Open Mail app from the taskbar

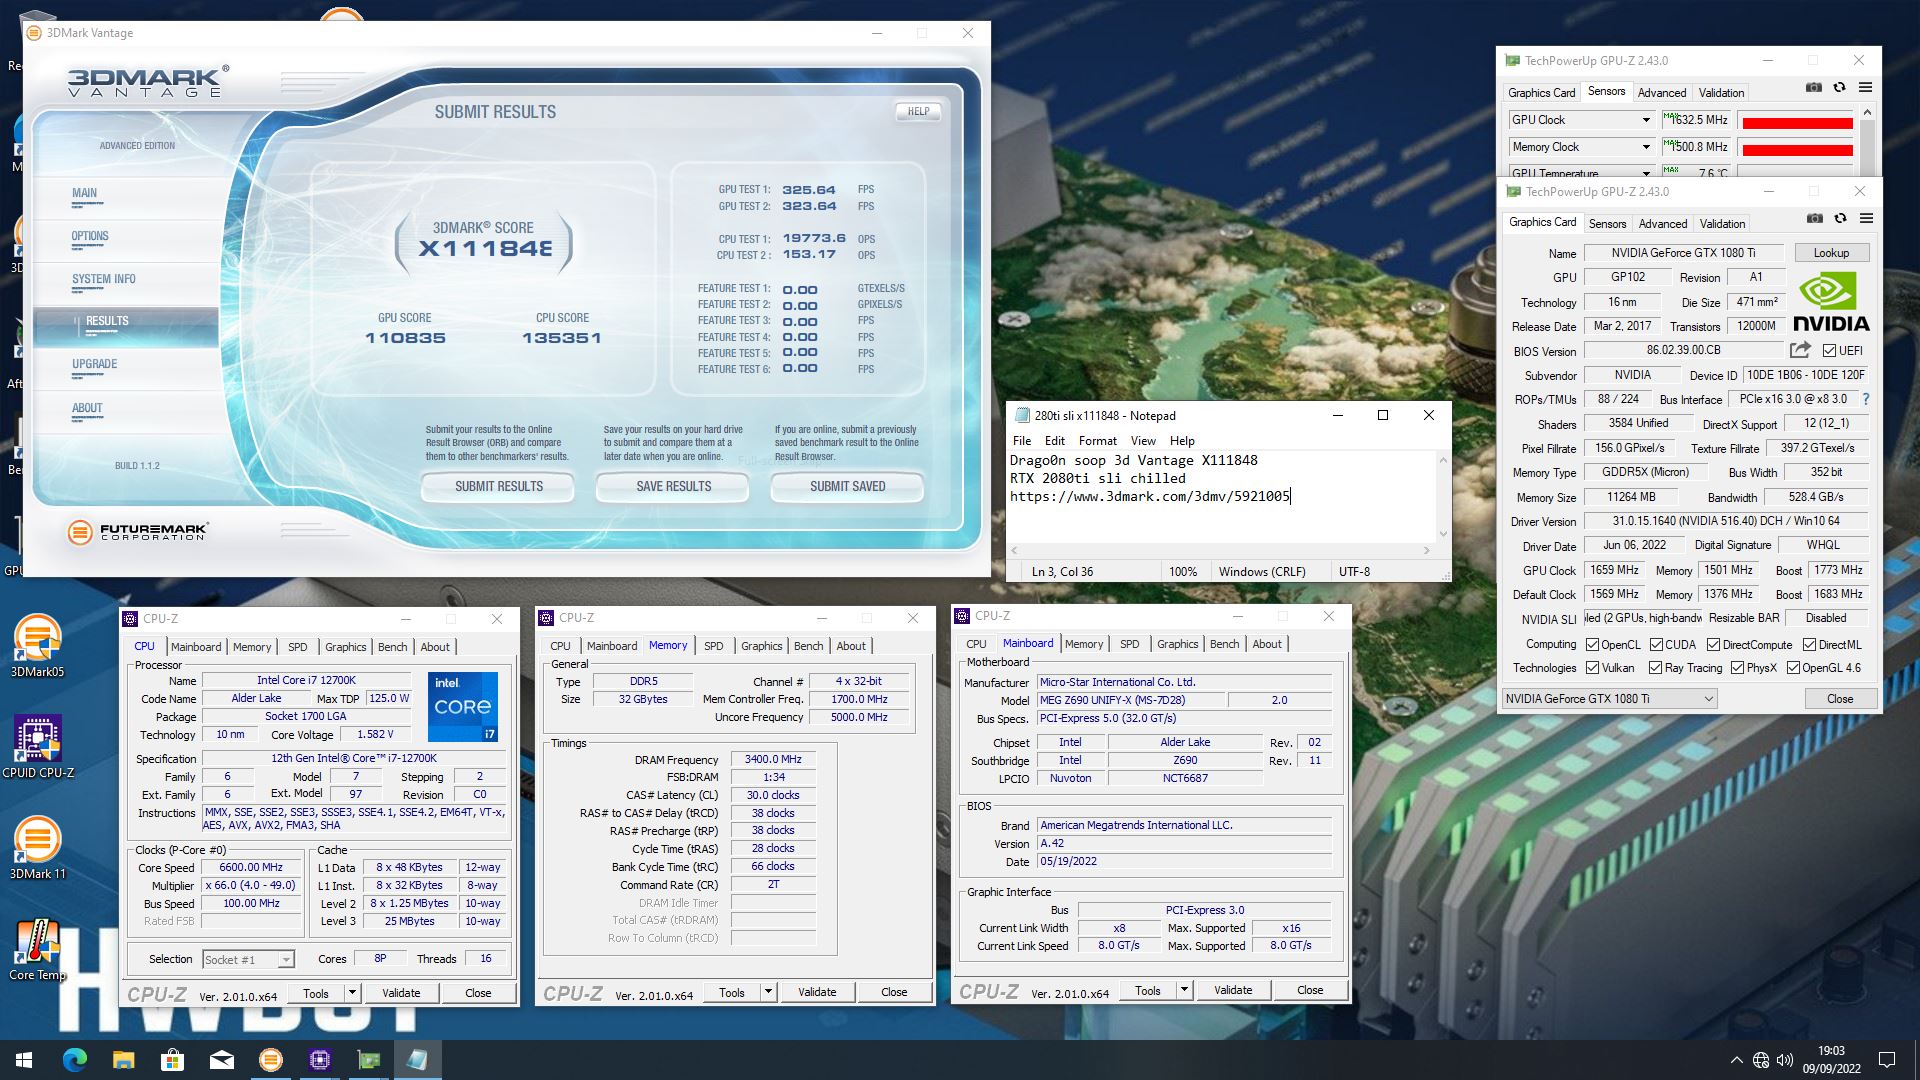[221, 1060]
